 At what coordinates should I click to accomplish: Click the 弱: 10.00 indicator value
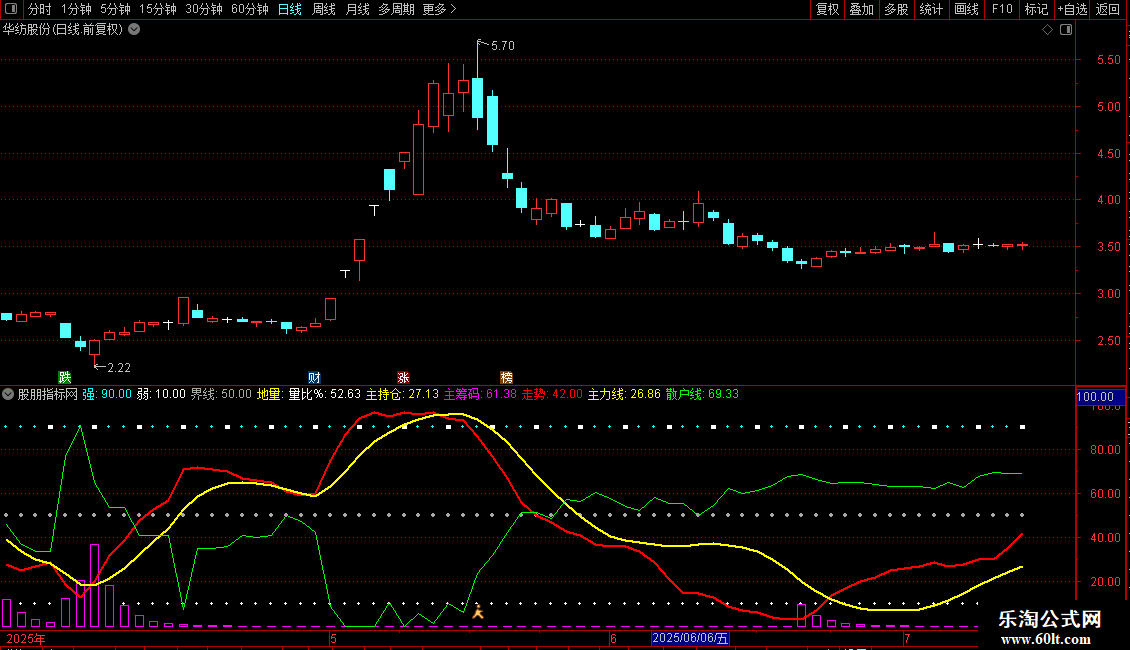[161, 394]
